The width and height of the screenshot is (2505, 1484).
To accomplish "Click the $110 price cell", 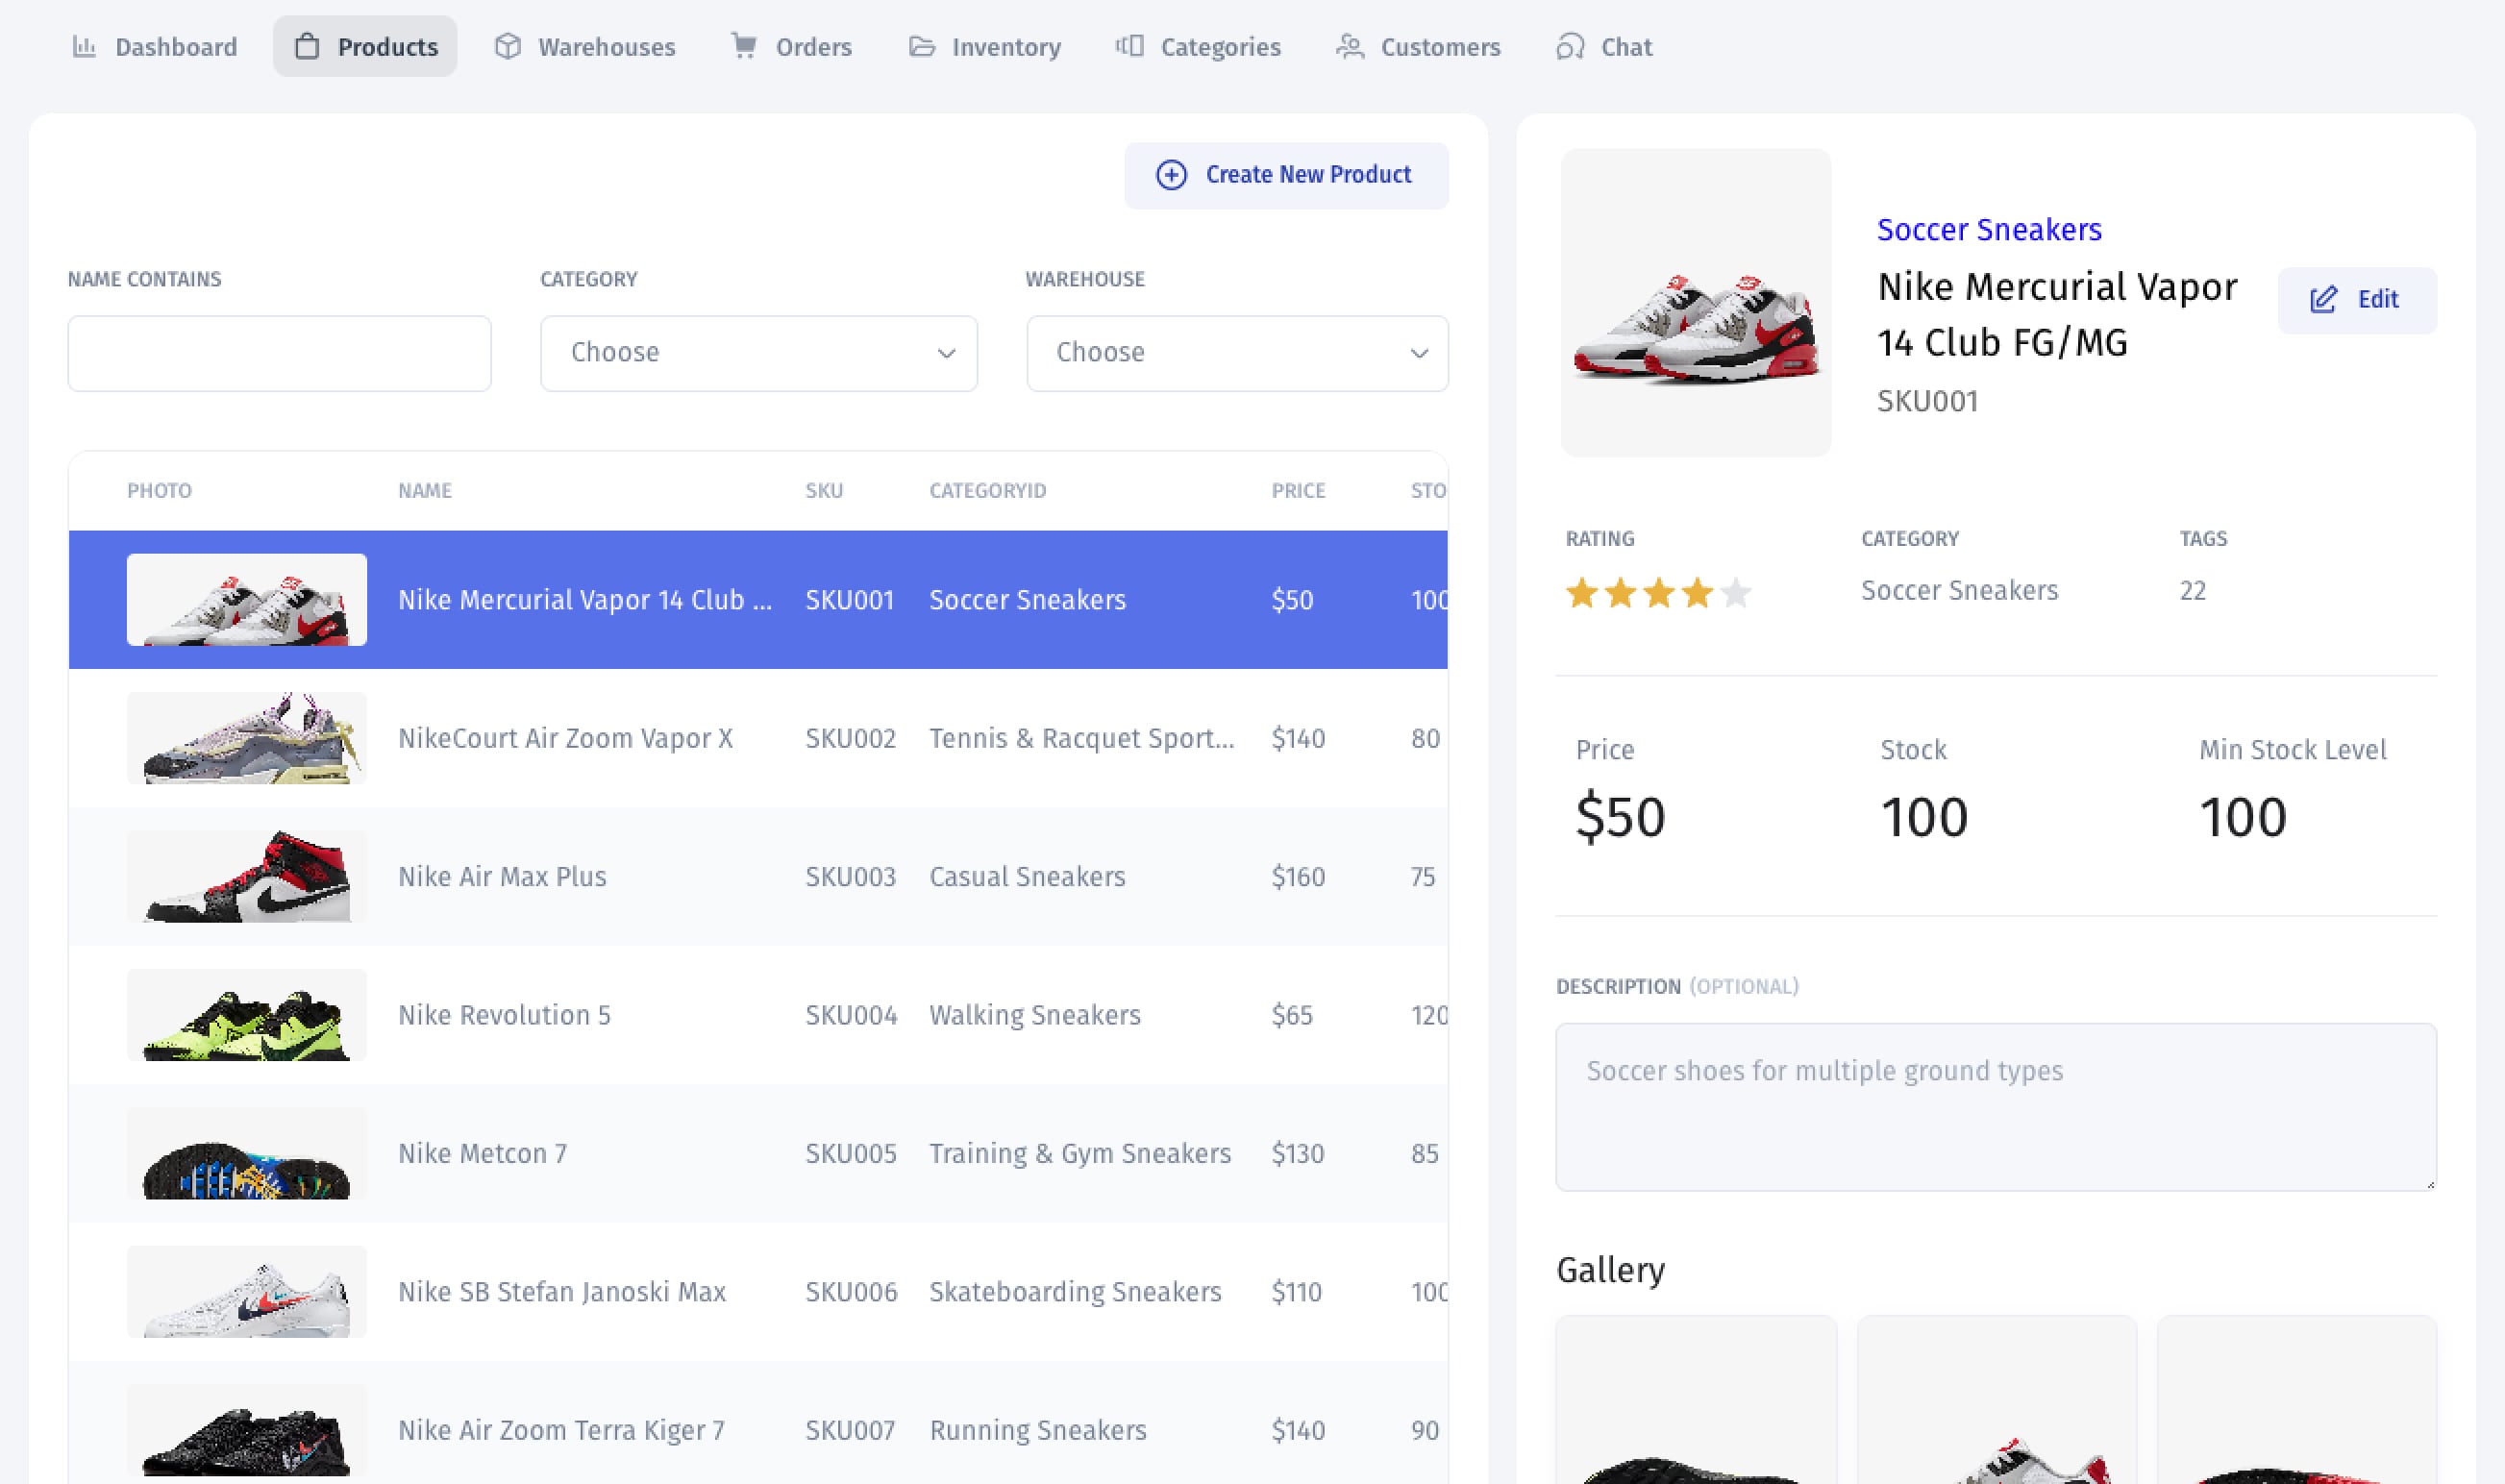I will pyautogui.click(x=1296, y=1292).
